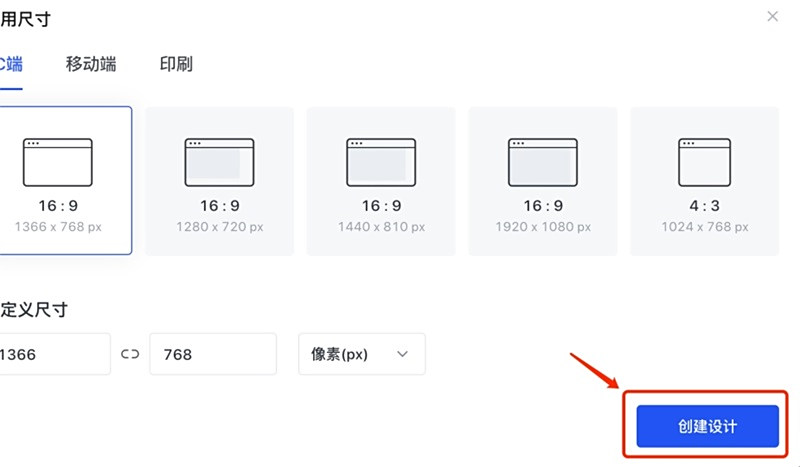Click the 4:3 browser window icon
Image resolution: width=800 pixels, height=467 pixels.
pos(705,162)
